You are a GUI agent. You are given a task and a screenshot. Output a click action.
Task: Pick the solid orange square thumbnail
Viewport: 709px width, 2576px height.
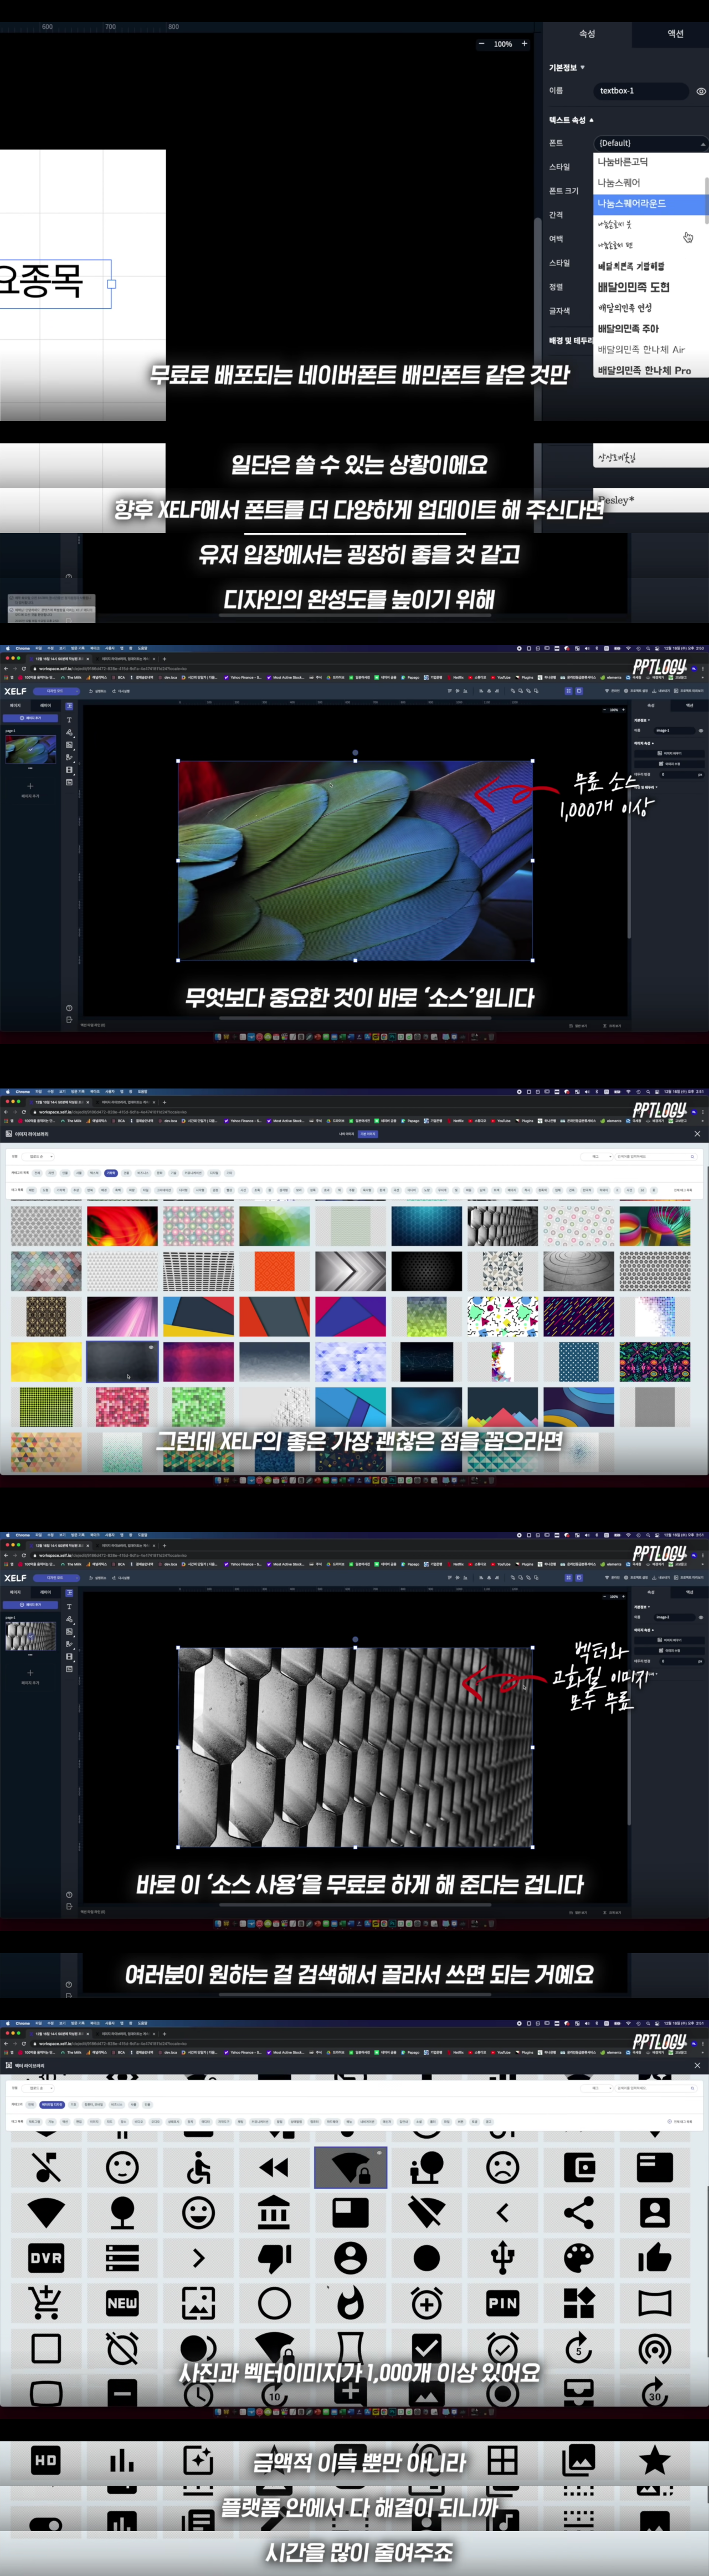click(274, 1272)
